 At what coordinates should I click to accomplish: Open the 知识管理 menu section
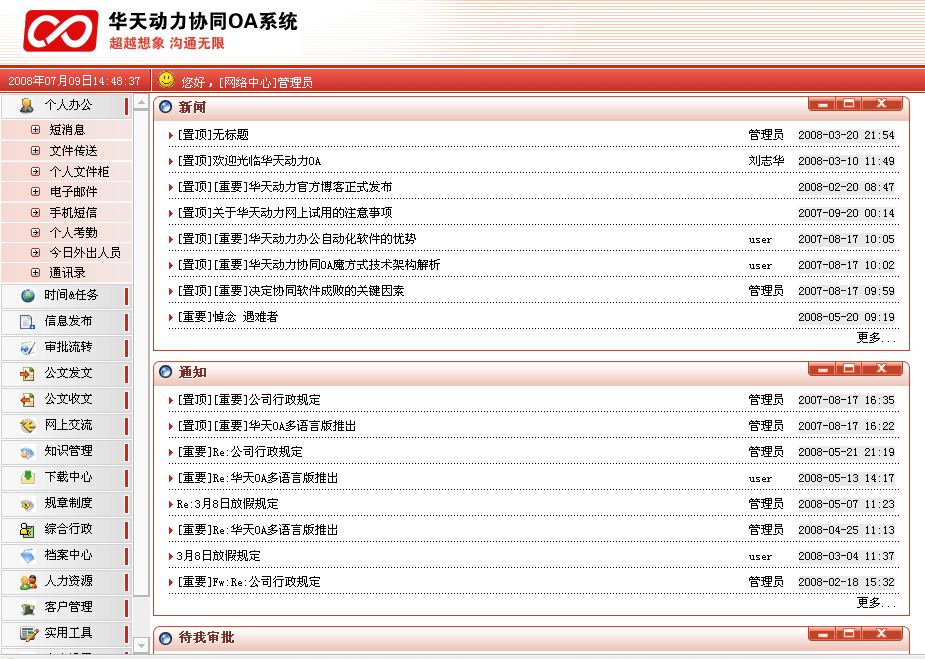66,452
